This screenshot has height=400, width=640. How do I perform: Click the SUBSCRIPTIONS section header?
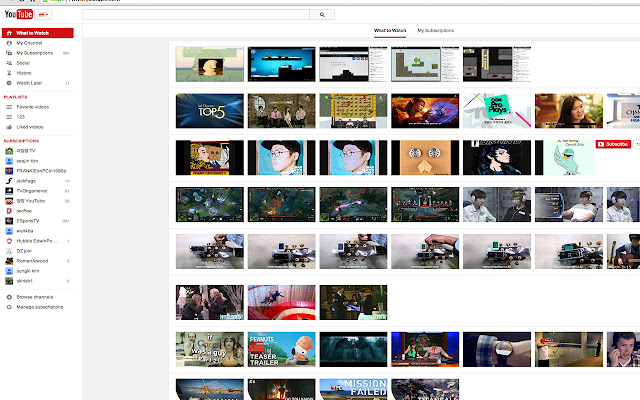21,141
